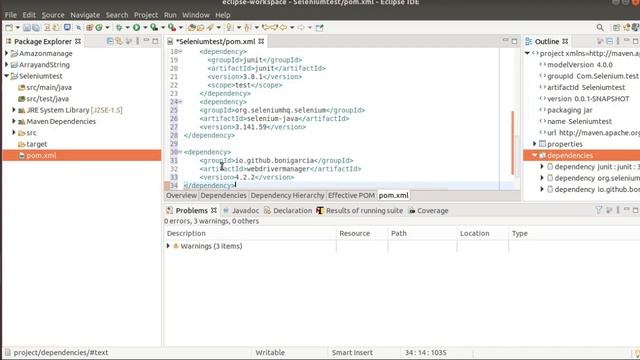
Task: Click red overview ruler marker in editor
Action: 513,142
